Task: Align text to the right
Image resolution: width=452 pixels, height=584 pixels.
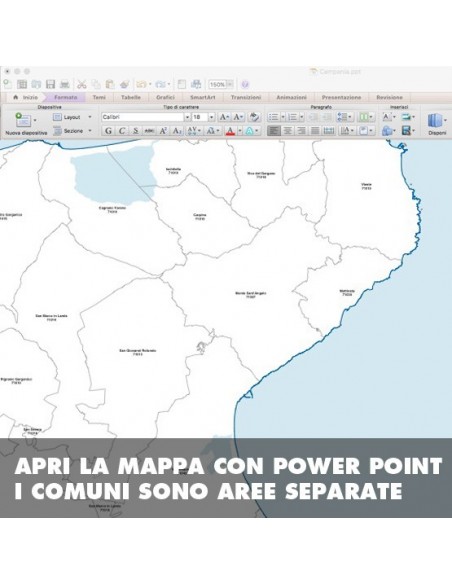Action: (301, 131)
